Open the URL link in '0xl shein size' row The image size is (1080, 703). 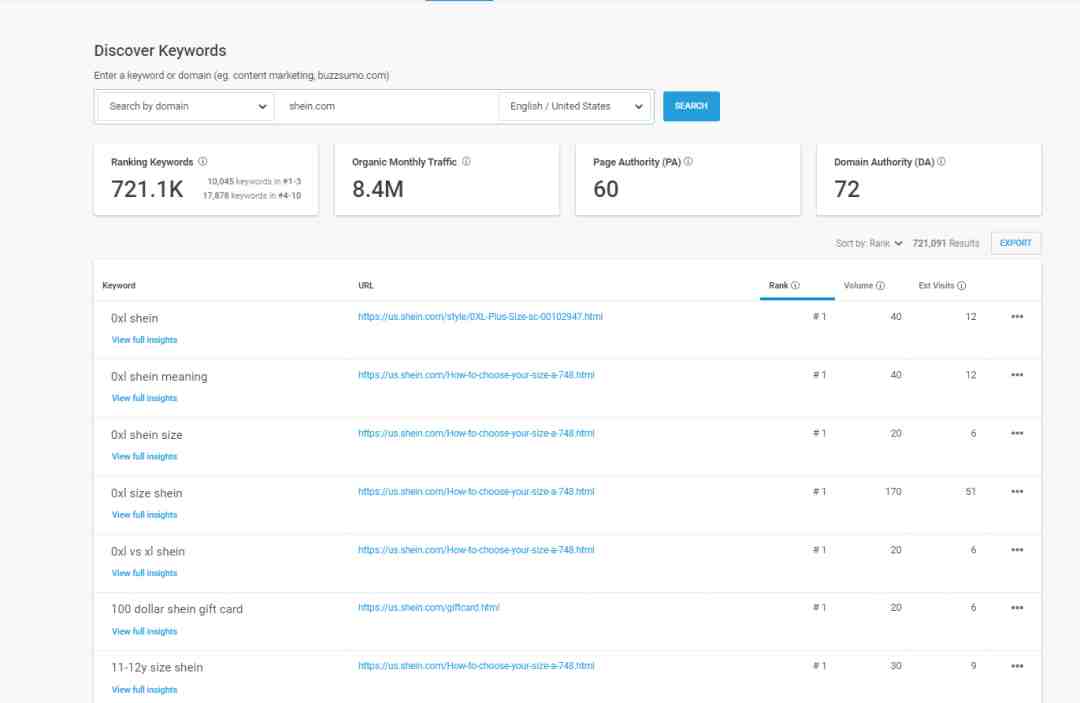pyautogui.click(x=476, y=433)
